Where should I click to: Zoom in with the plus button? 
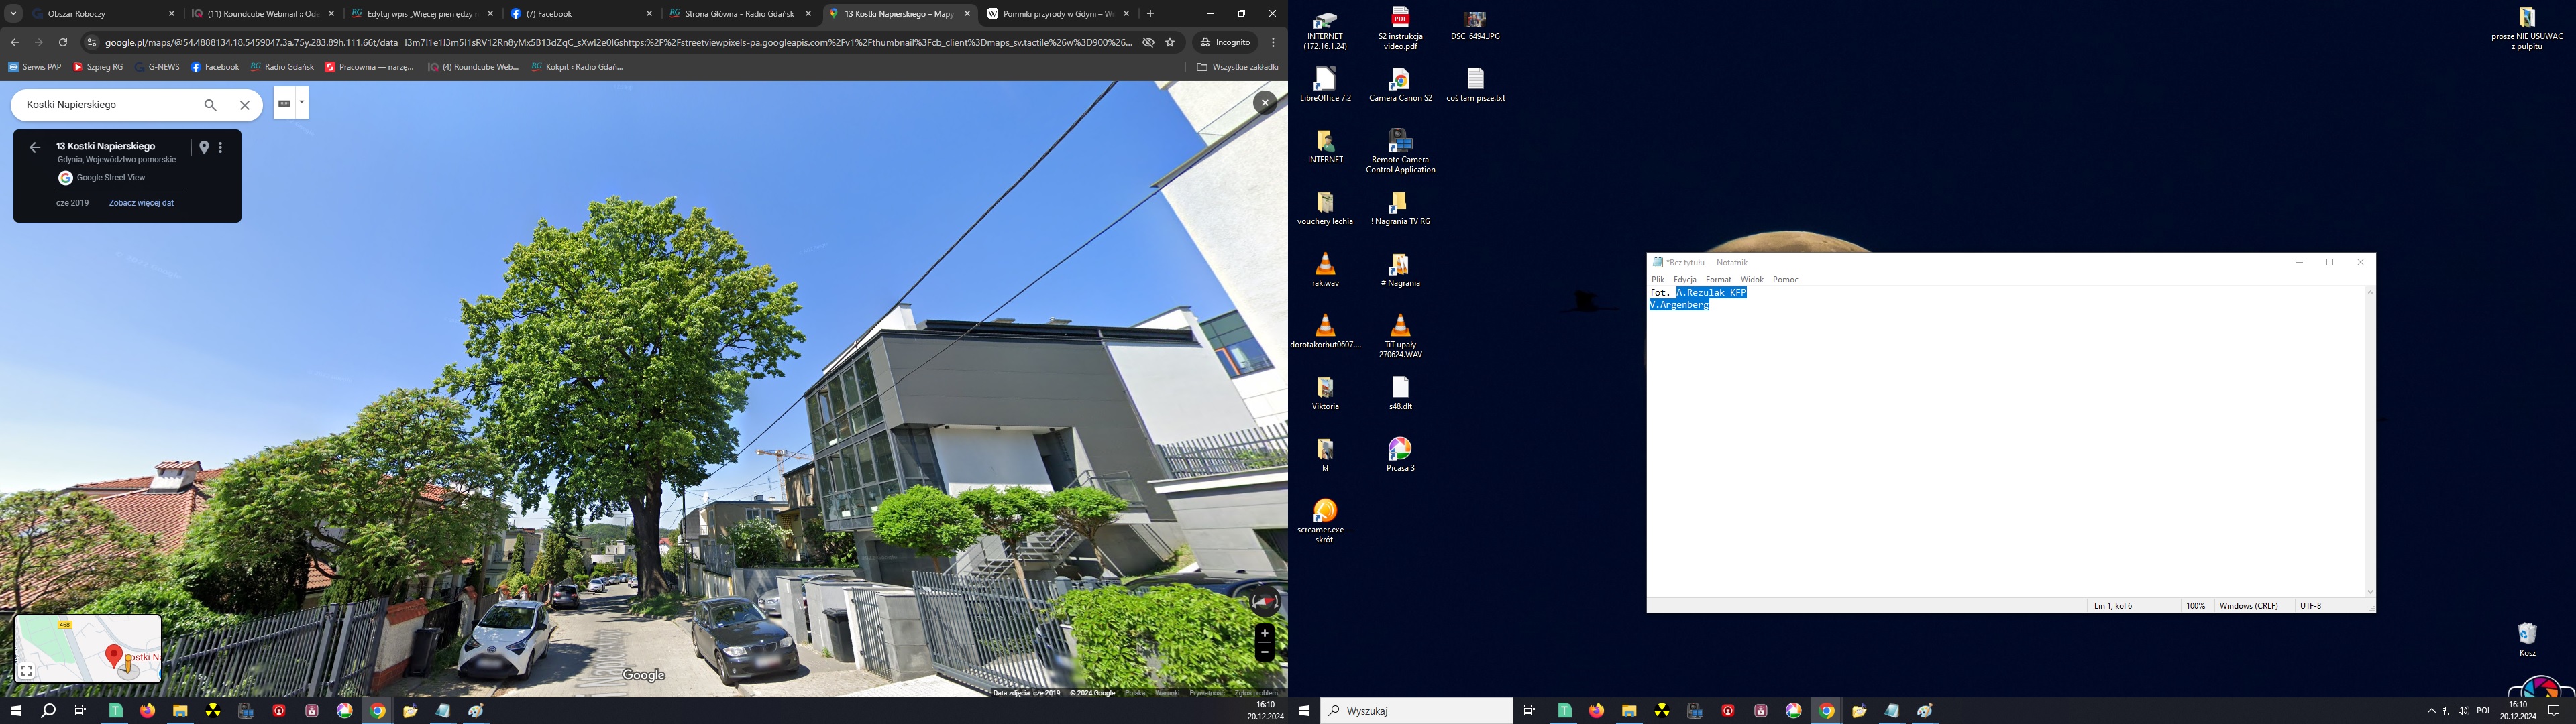[1264, 633]
